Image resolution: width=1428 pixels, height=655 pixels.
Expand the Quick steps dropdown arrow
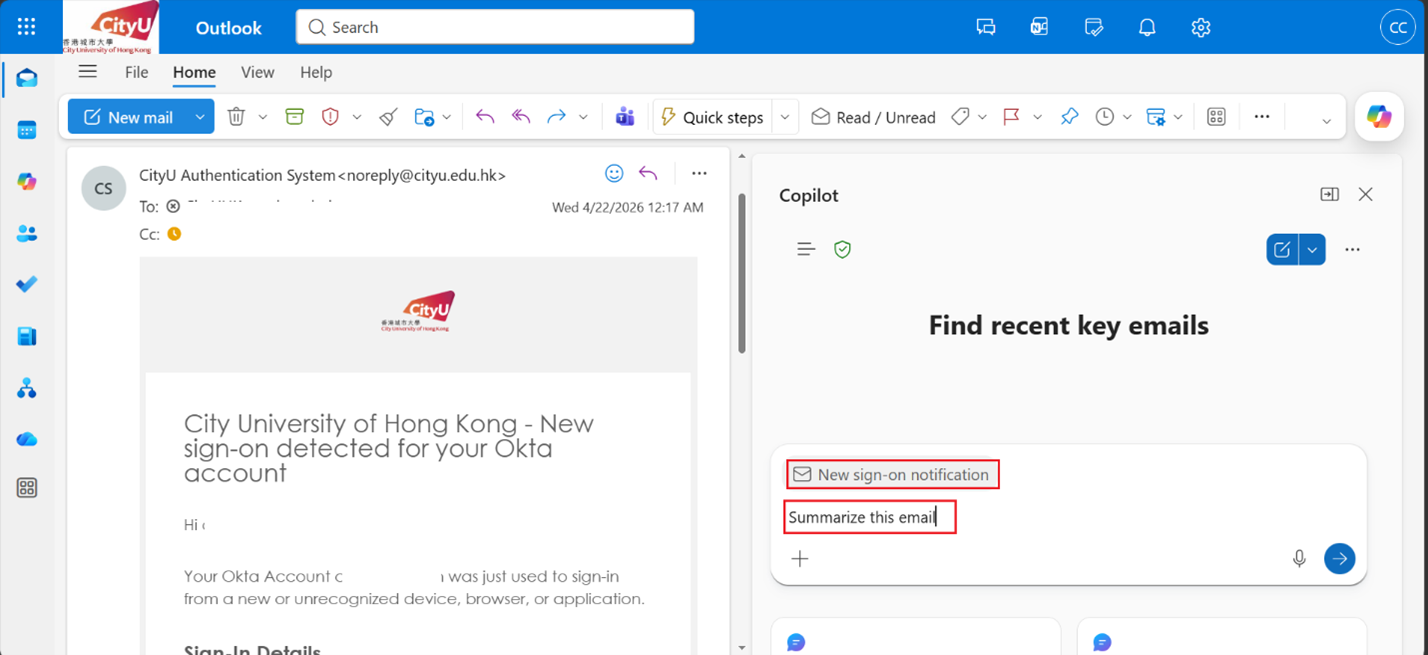coord(785,117)
